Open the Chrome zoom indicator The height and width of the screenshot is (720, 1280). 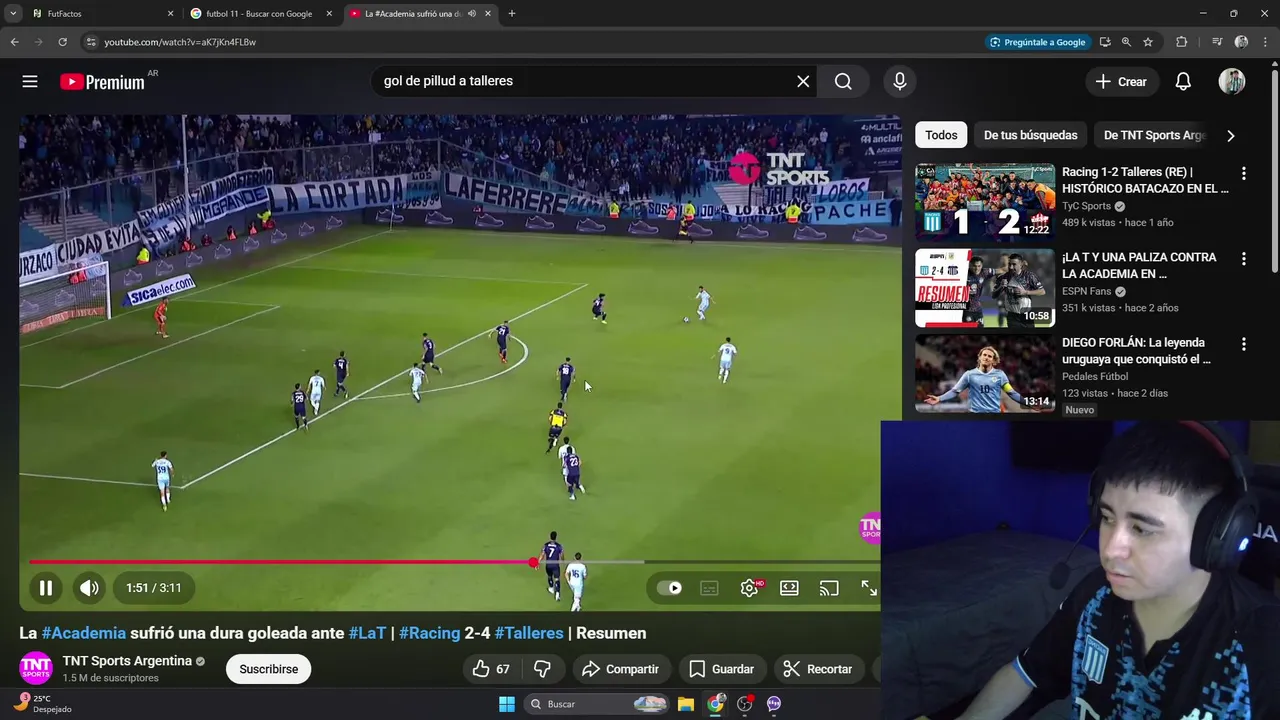point(1126,42)
